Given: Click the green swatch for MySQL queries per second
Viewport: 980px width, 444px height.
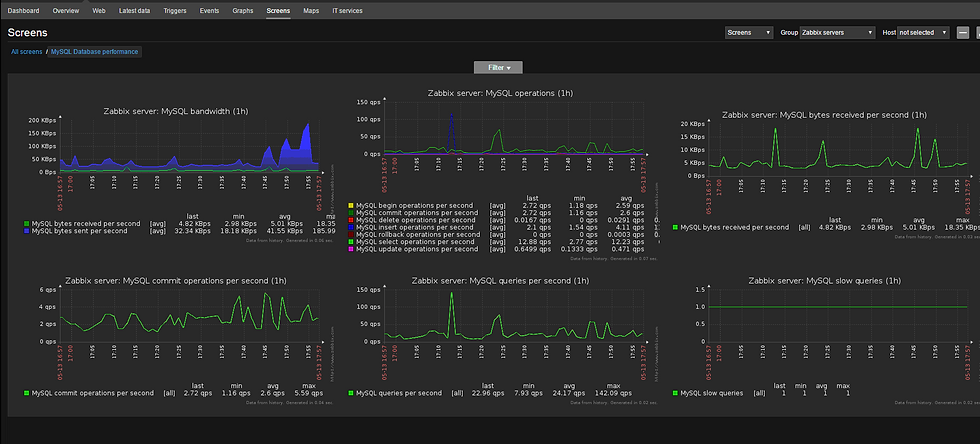Looking at the screenshot, I should click(x=351, y=393).
